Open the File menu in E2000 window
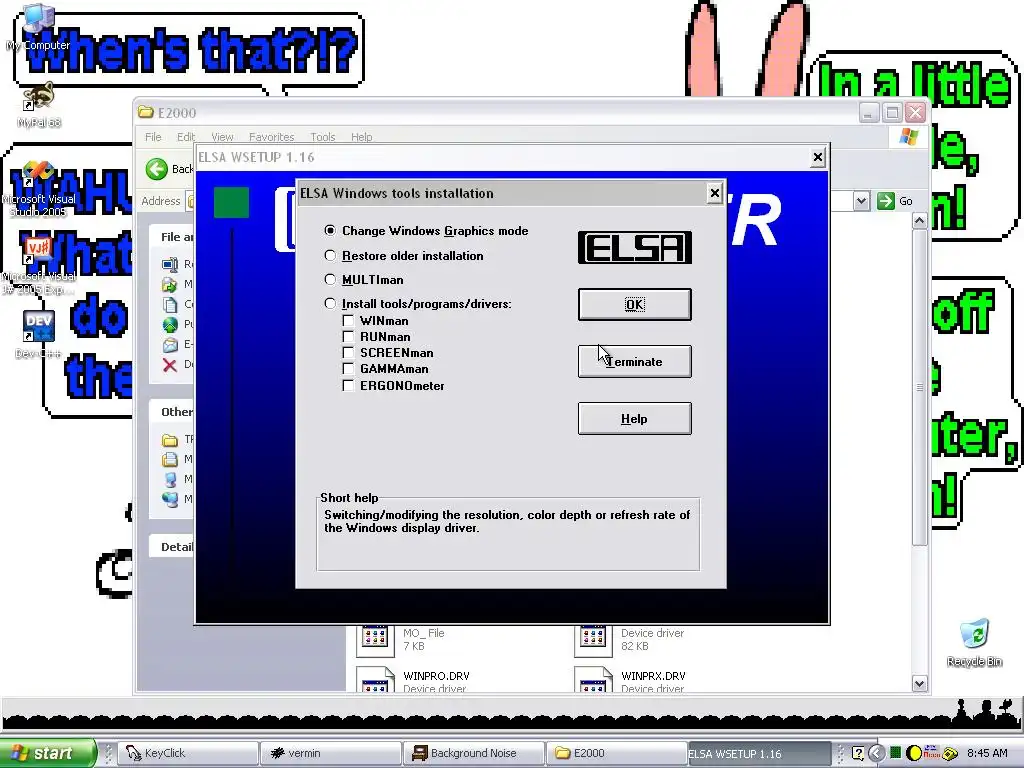 (x=153, y=137)
